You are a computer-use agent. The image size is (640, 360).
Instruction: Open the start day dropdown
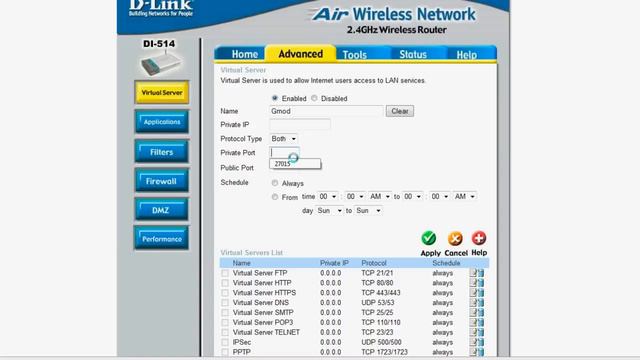point(329,211)
